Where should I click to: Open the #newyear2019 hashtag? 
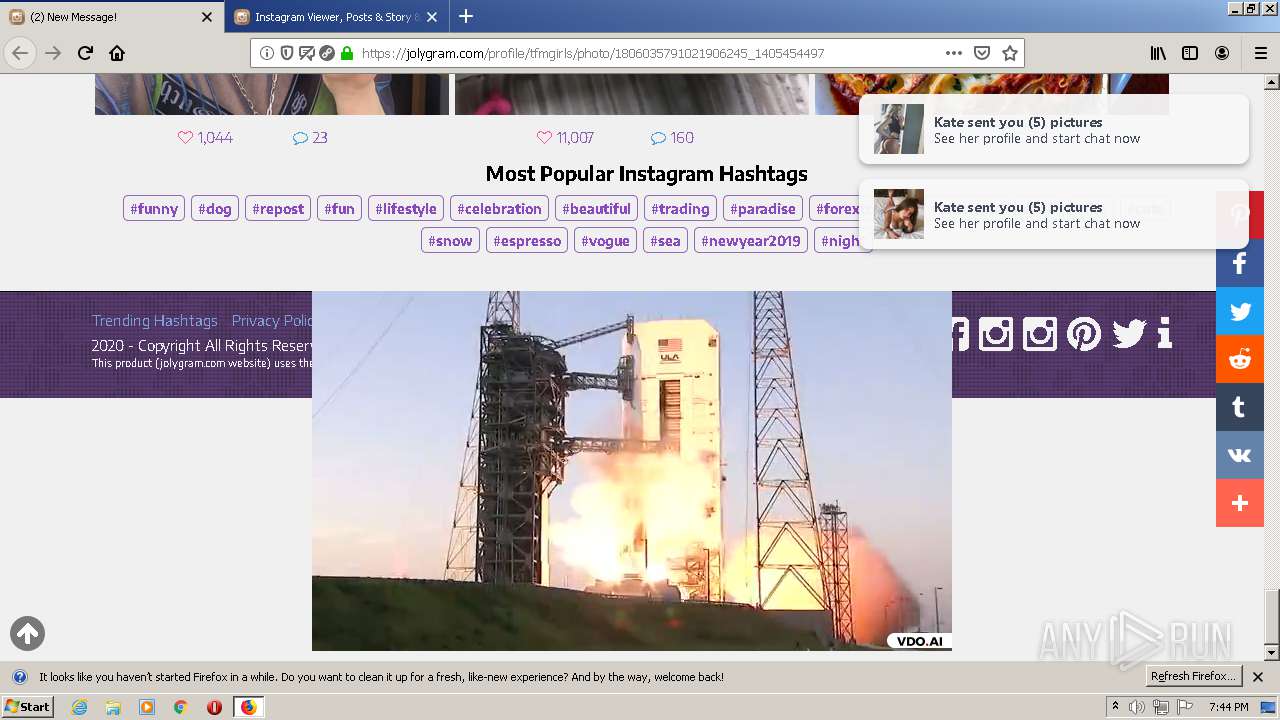pyautogui.click(x=751, y=241)
